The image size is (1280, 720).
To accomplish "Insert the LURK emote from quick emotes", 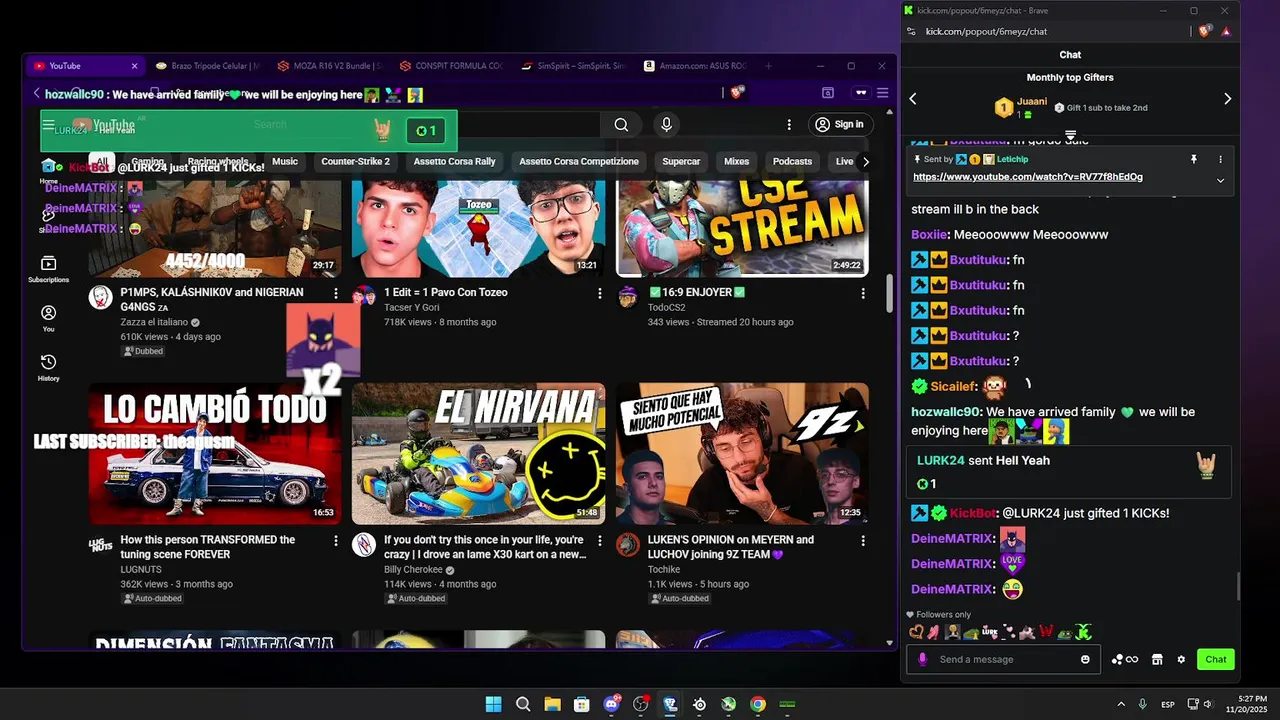I will point(990,632).
